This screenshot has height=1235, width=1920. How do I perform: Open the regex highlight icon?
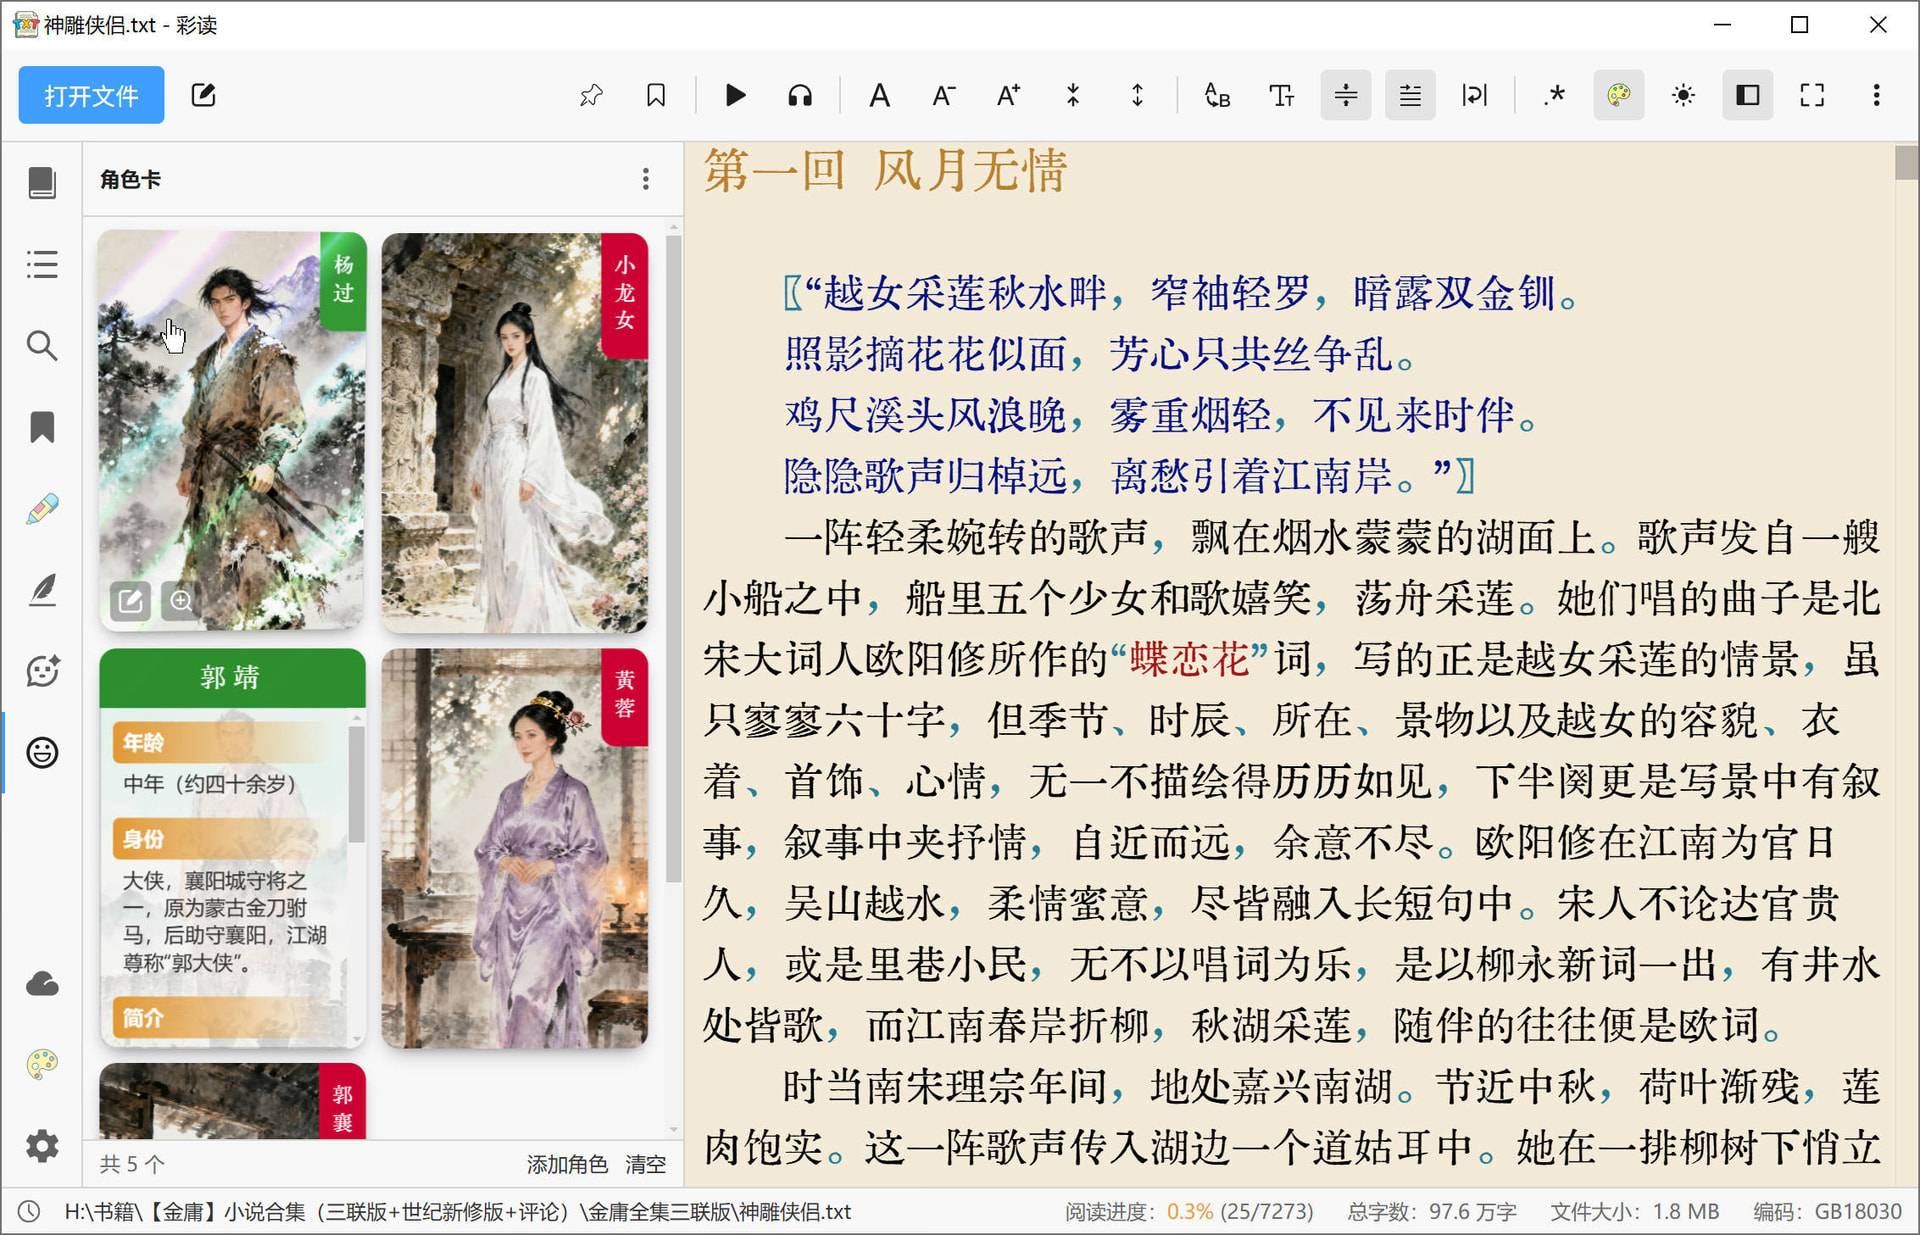1554,95
